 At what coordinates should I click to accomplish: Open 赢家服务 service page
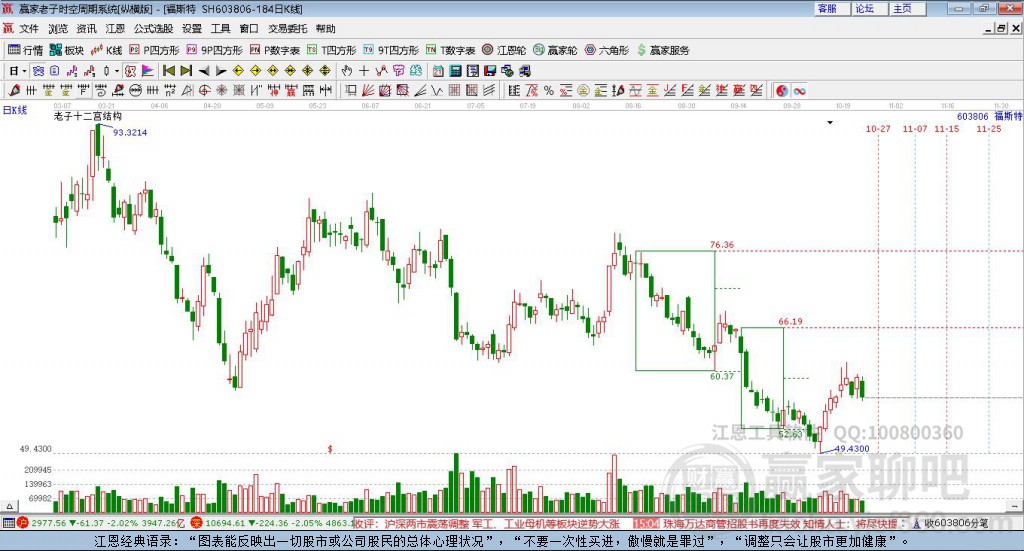click(663, 50)
